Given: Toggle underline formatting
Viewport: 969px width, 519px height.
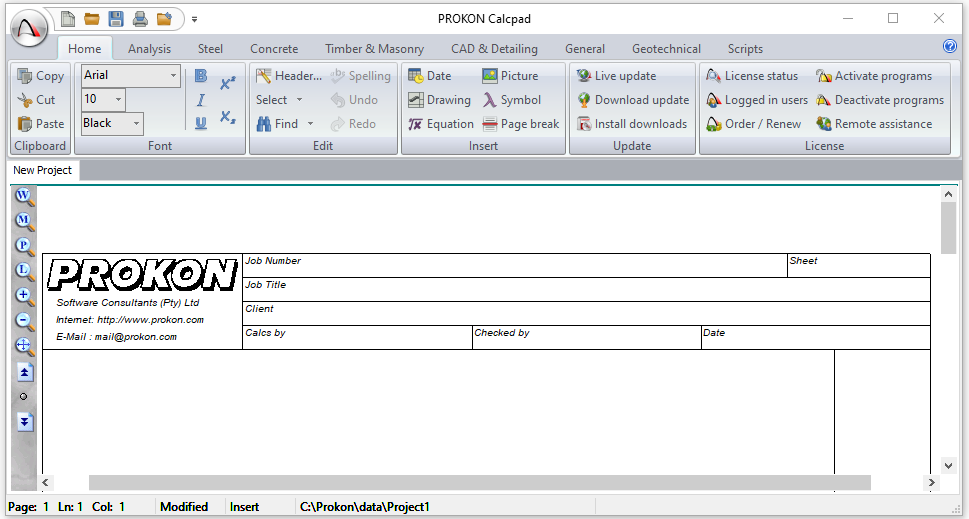Looking at the screenshot, I should pyautogui.click(x=201, y=123).
